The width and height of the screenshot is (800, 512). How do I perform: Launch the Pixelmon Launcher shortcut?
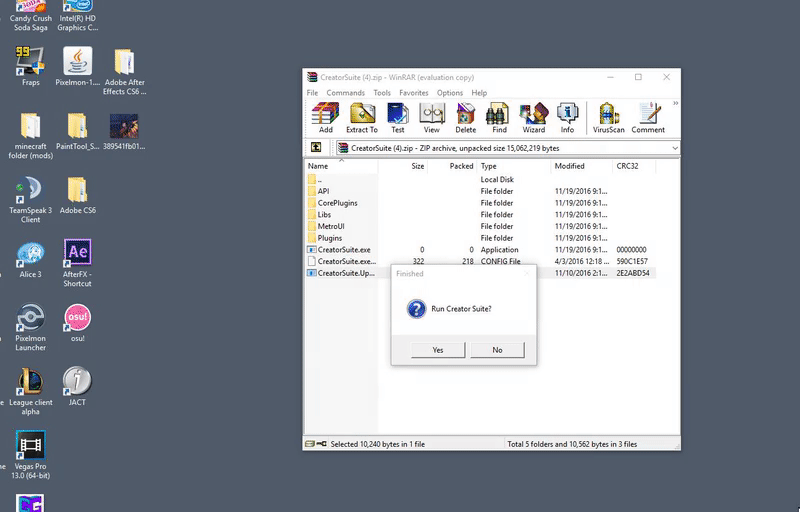tap(31, 327)
